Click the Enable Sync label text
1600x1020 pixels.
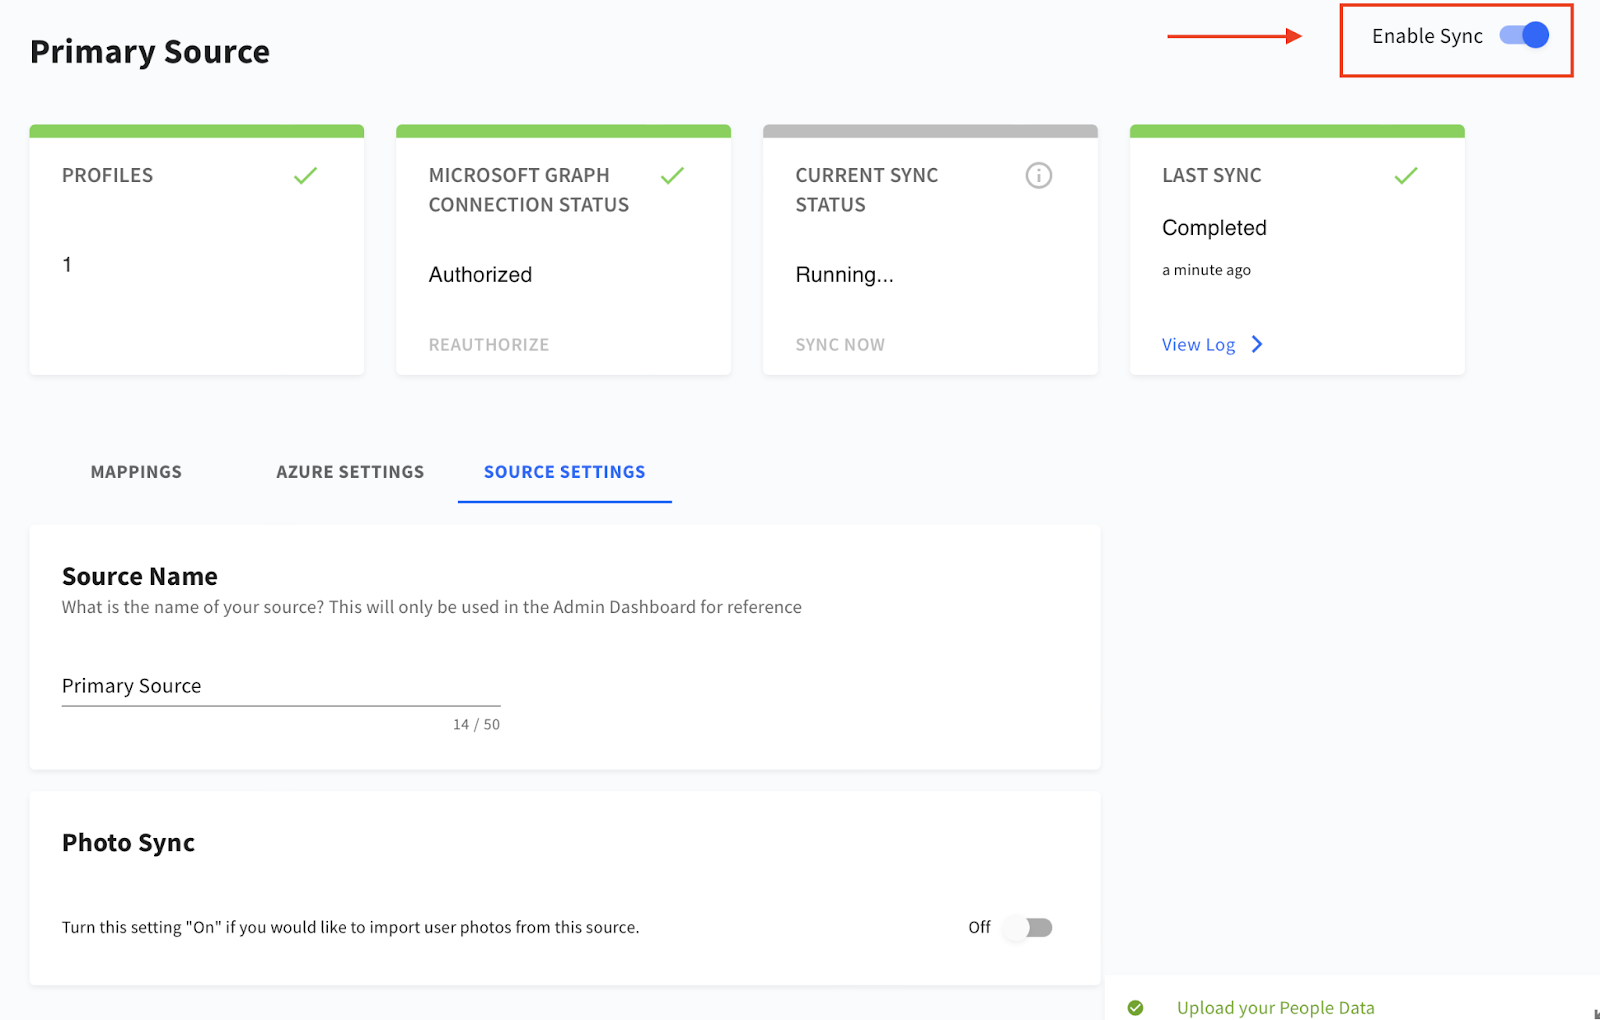point(1427,36)
